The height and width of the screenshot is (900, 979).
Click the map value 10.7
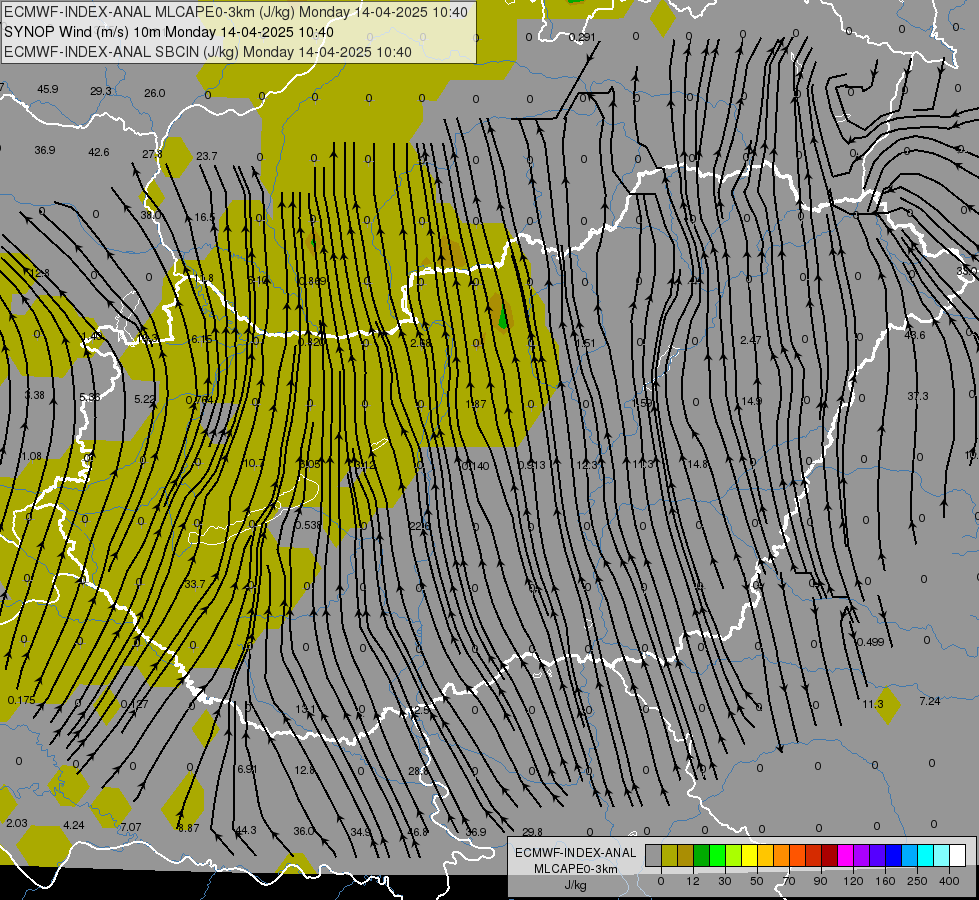pos(253,463)
